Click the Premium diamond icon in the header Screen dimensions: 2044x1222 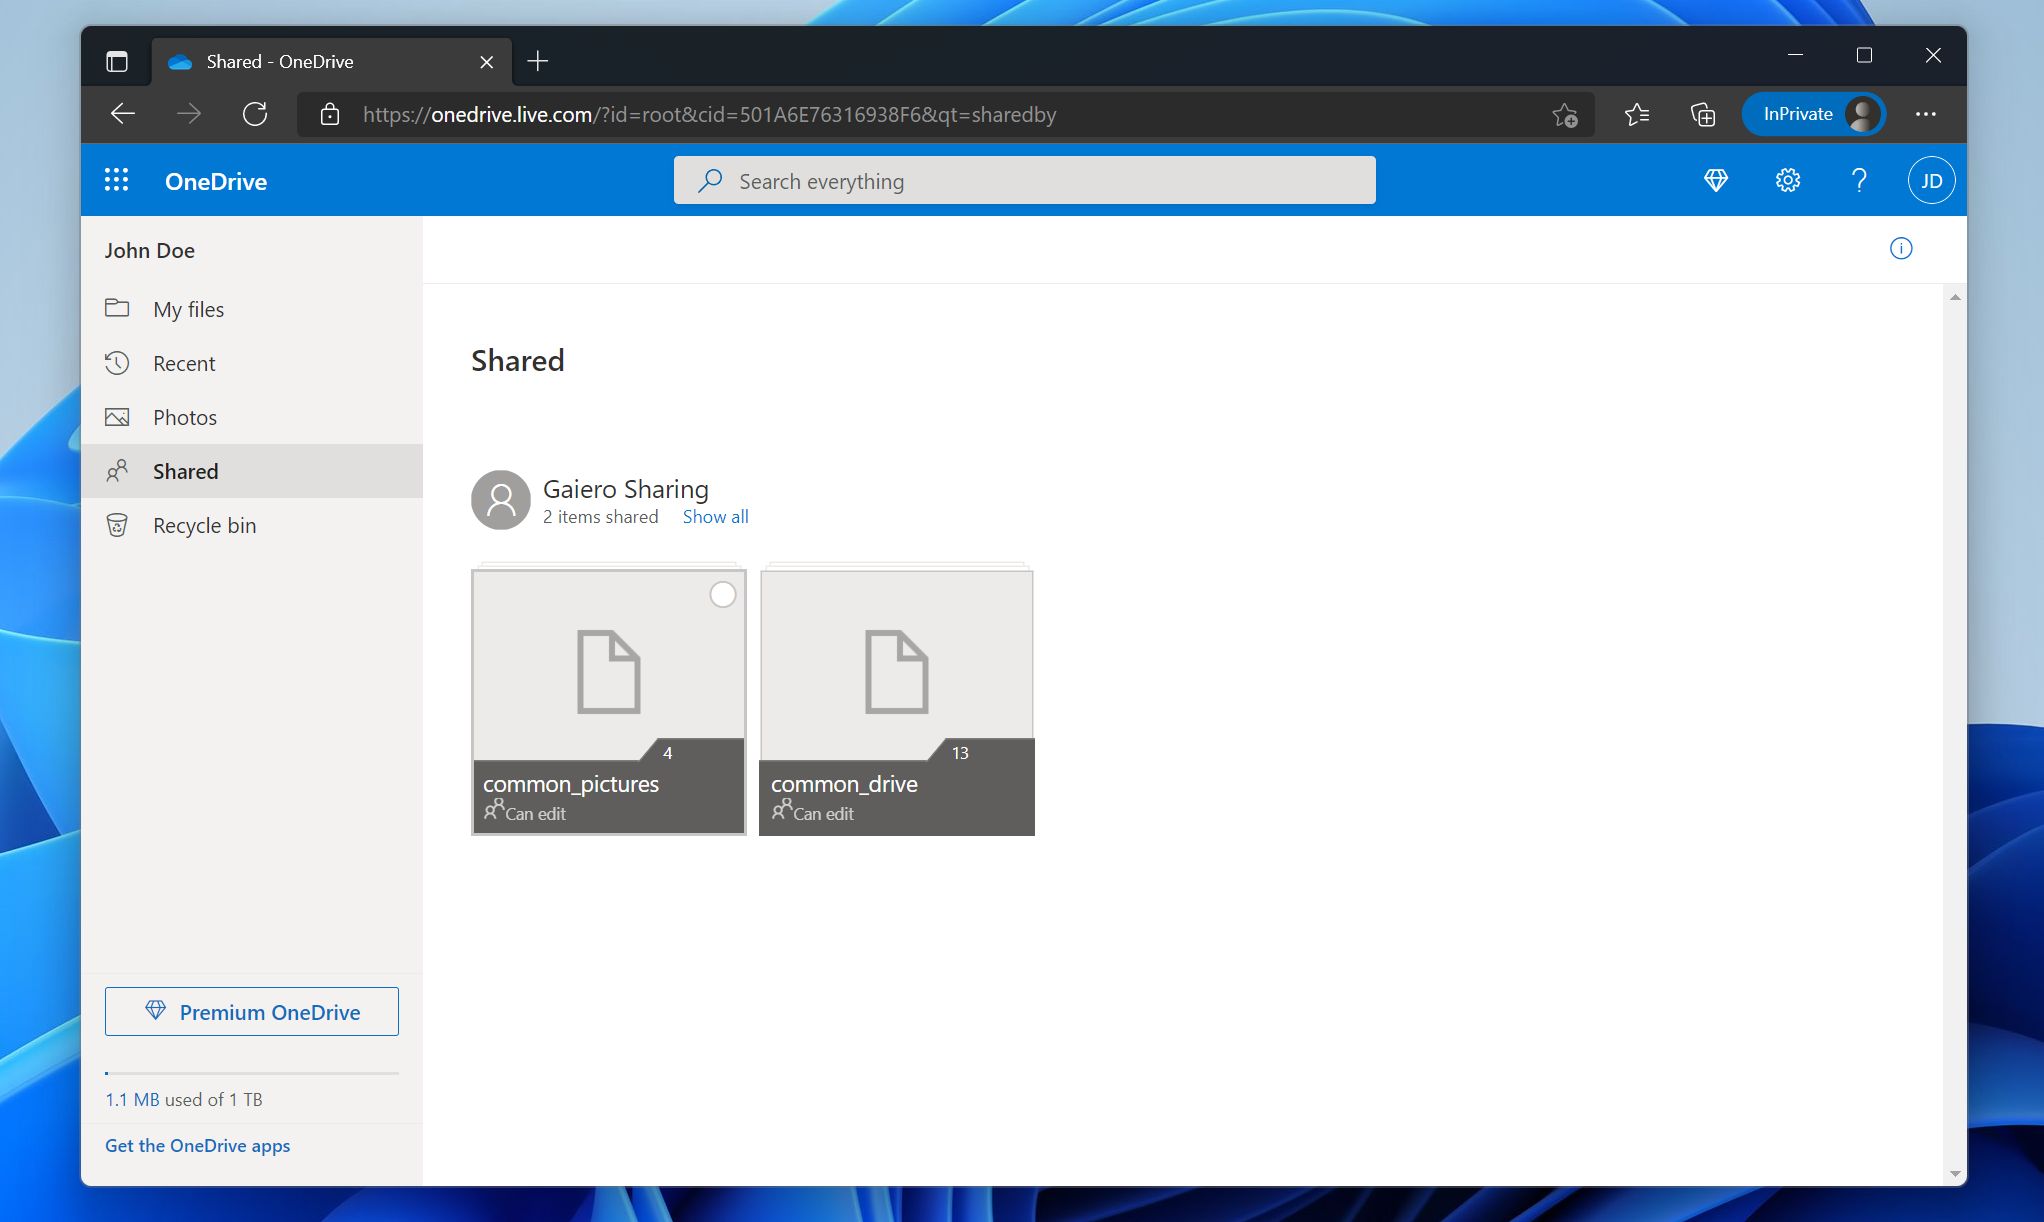coord(1716,180)
